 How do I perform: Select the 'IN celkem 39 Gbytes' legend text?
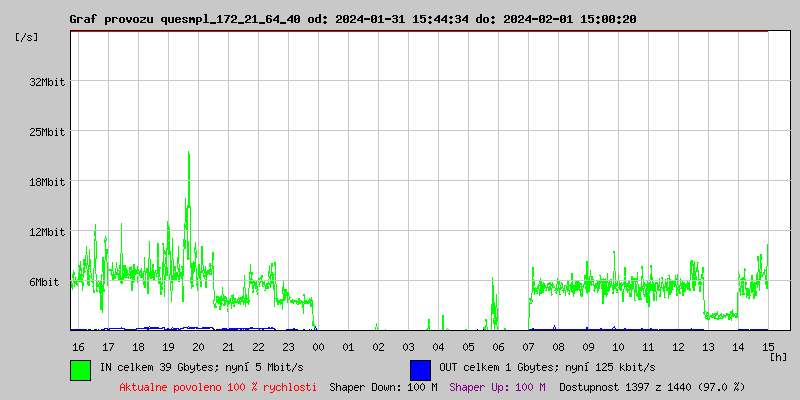click(160, 368)
